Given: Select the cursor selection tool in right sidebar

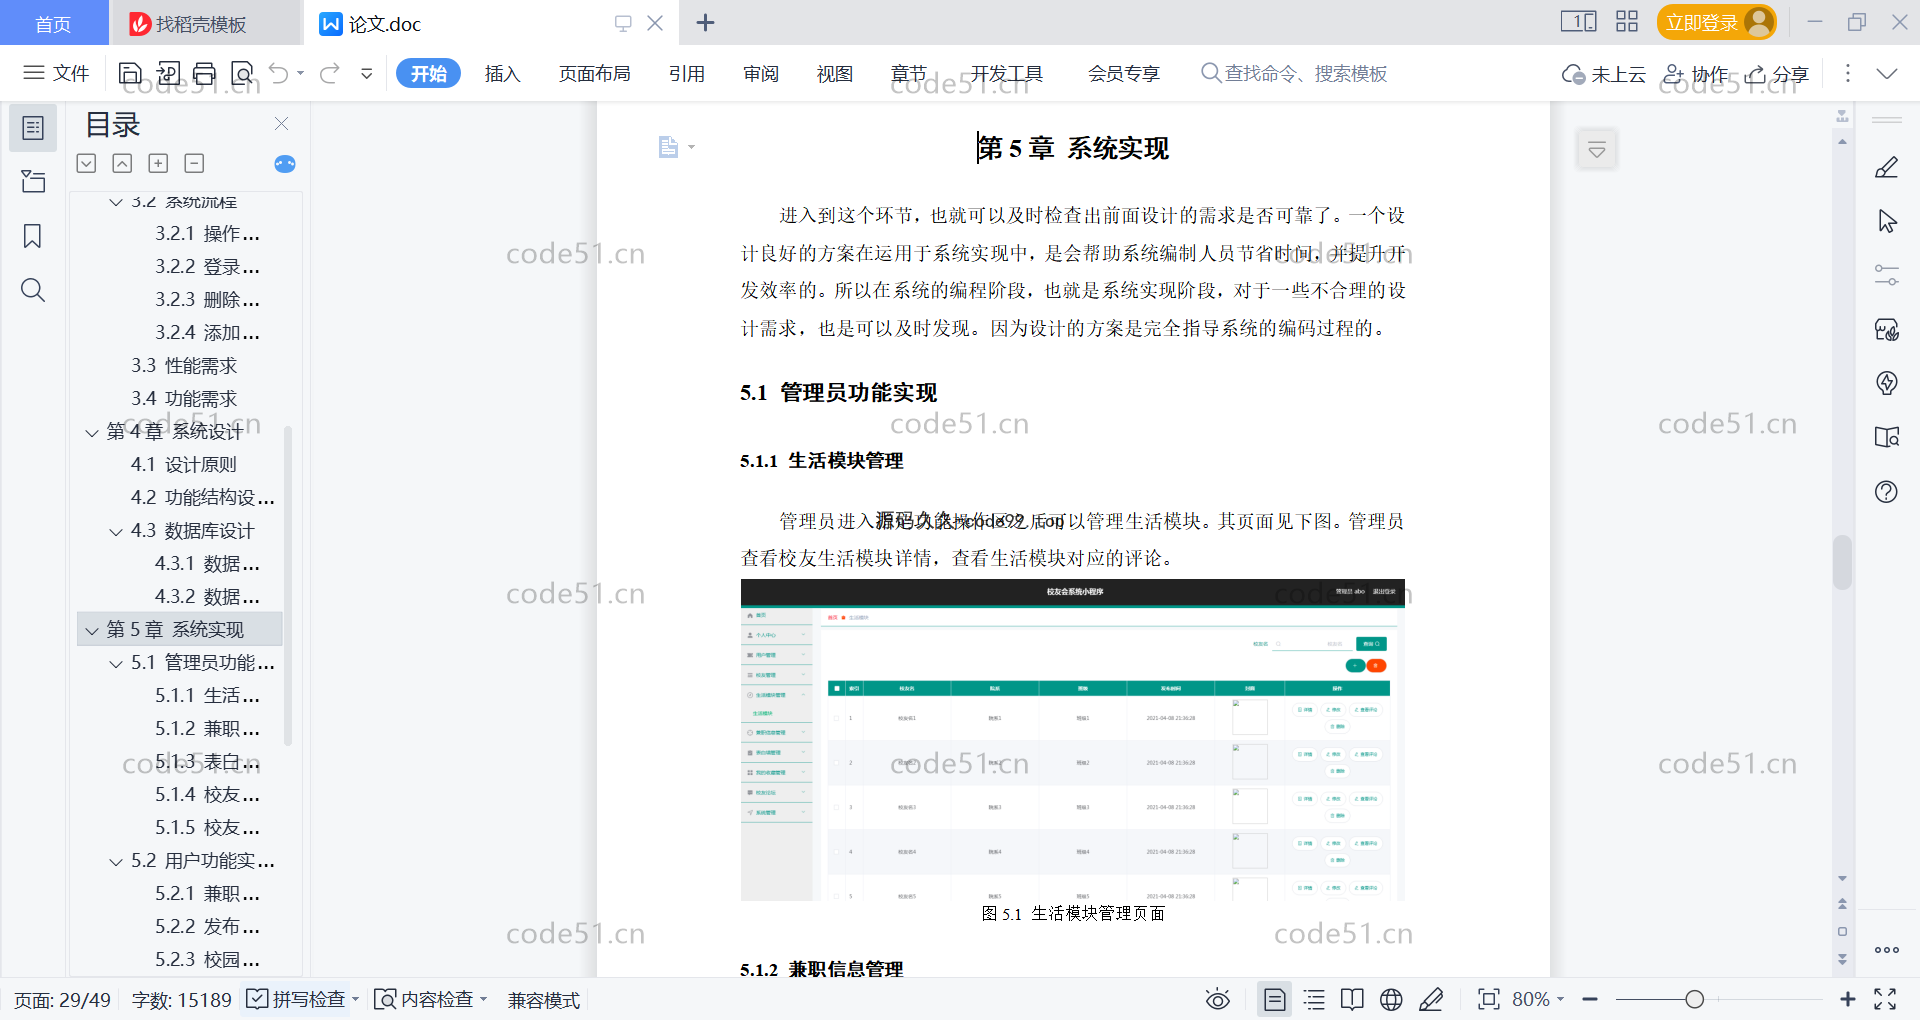Looking at the screenshot, I should click(1887, 221).
